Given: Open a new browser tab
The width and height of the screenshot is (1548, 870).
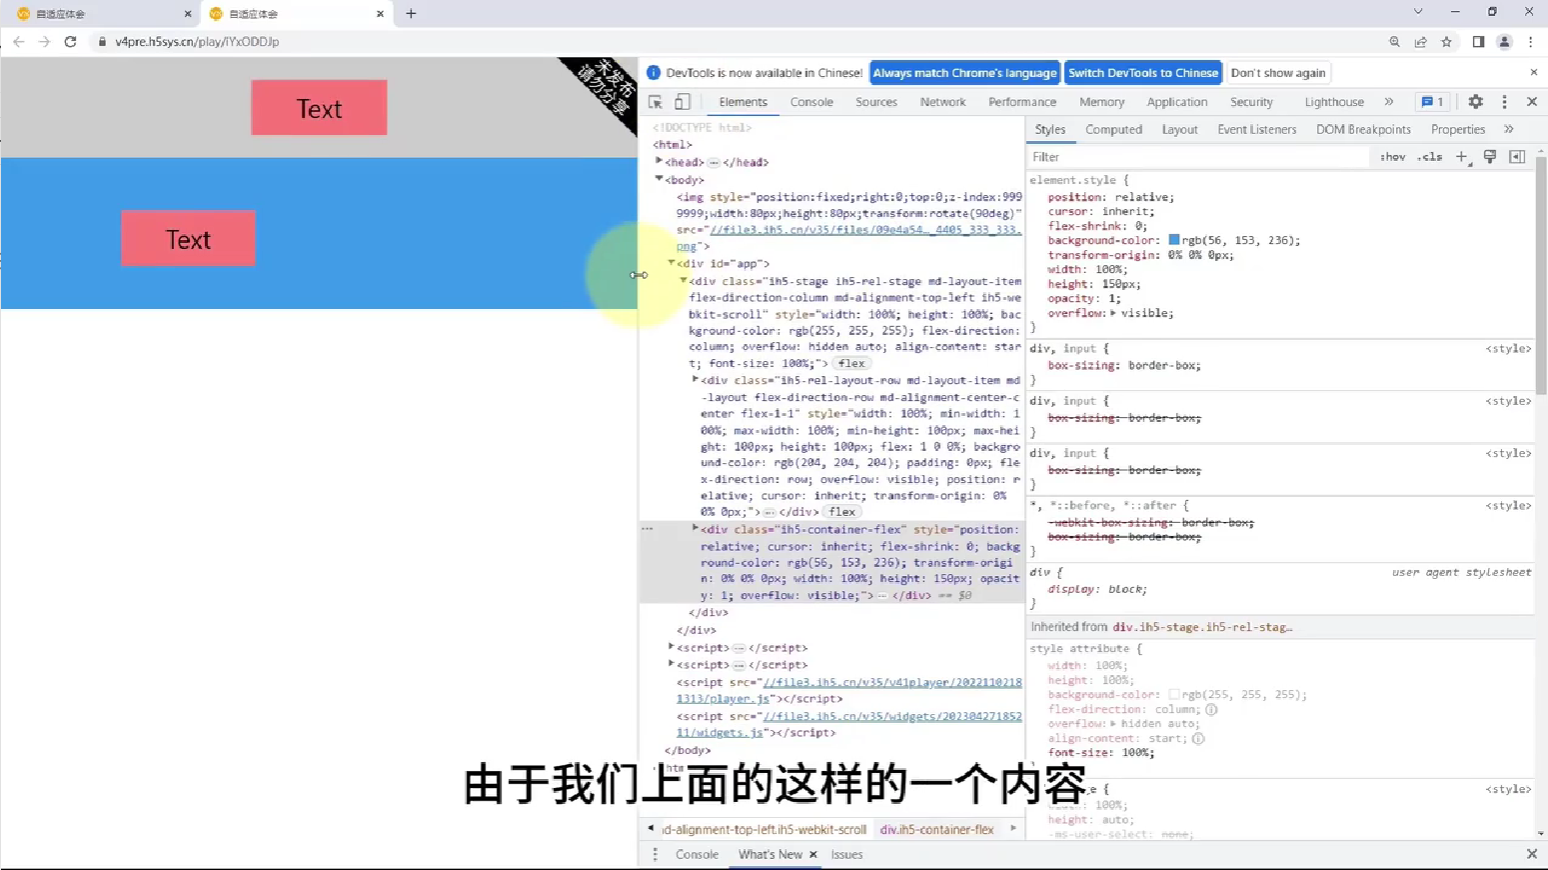Looking at the screenshot, I should (411, 14).
